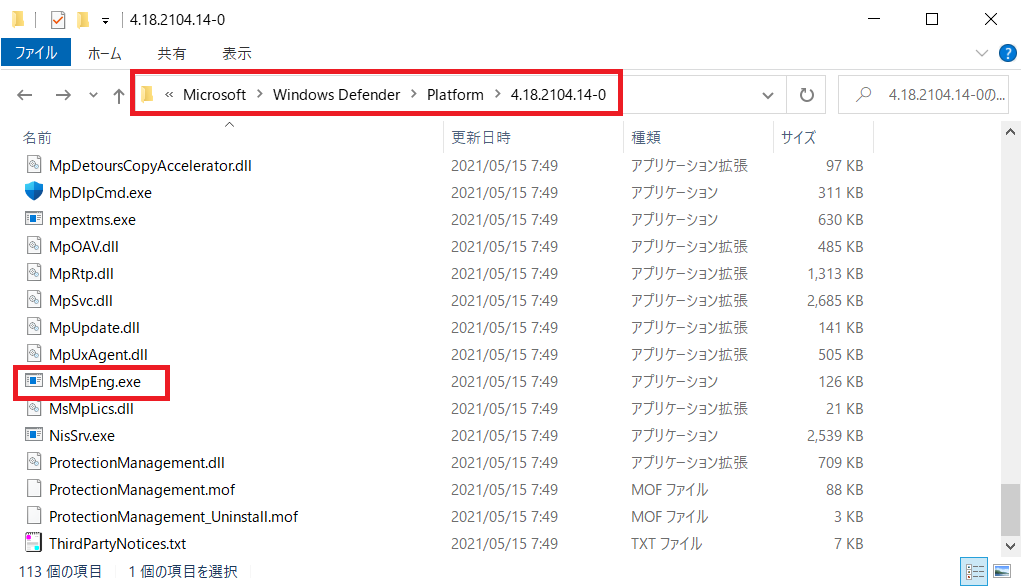Screen dimensions: 1022x587
Task: Click type TXT ファイル cell
Action: pyautogui.click(x=666, y=544)
